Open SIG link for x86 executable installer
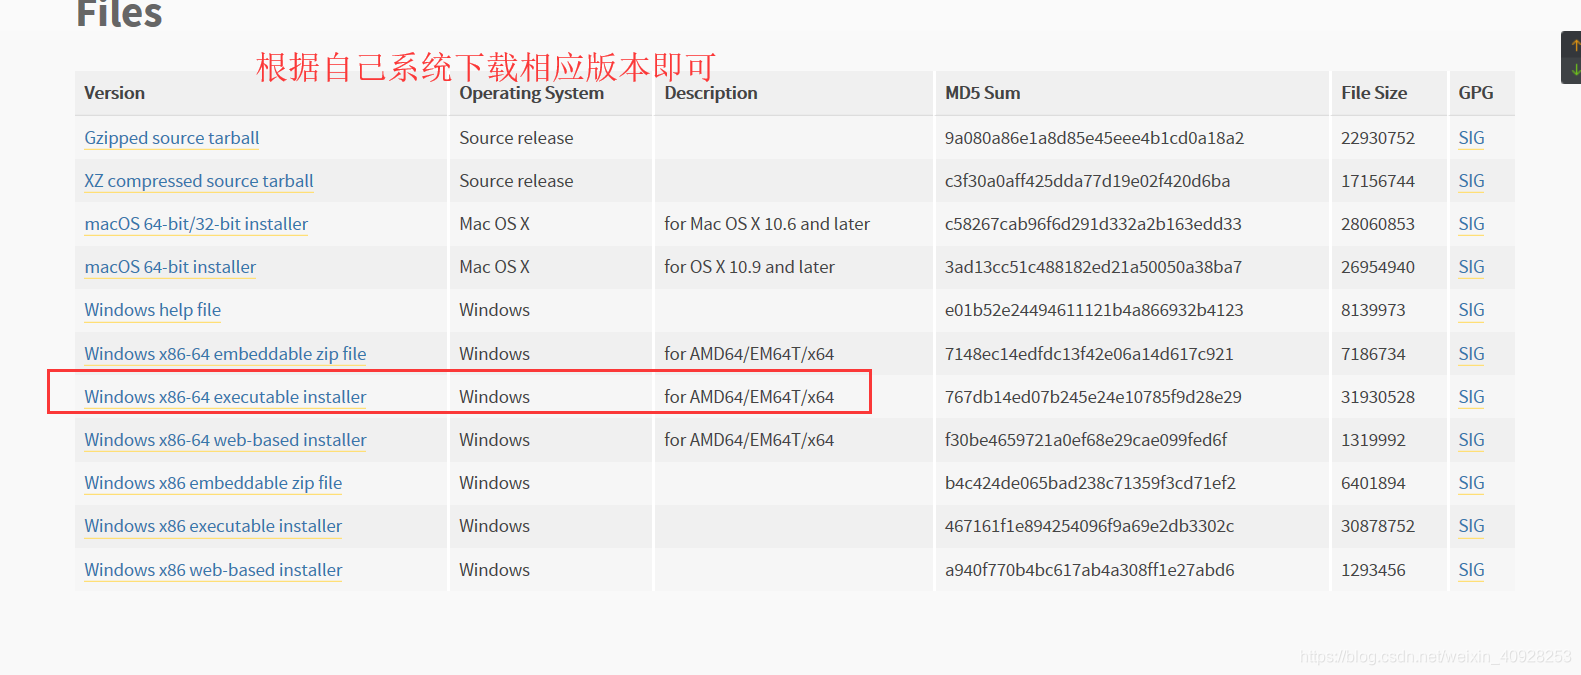1581x675 pixels. point(1471,526)
